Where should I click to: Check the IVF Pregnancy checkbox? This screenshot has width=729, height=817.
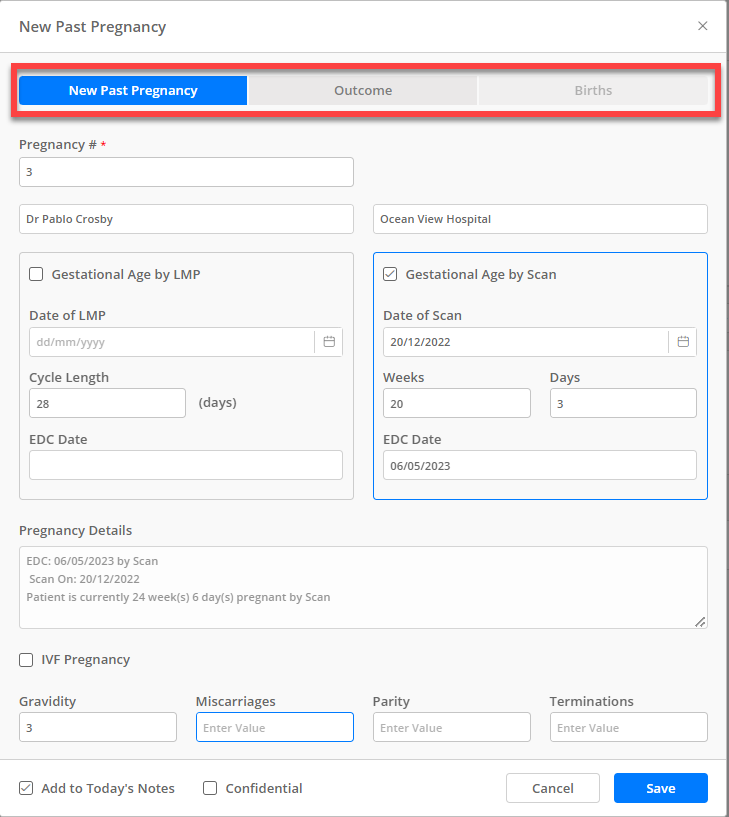pos(25,659)
